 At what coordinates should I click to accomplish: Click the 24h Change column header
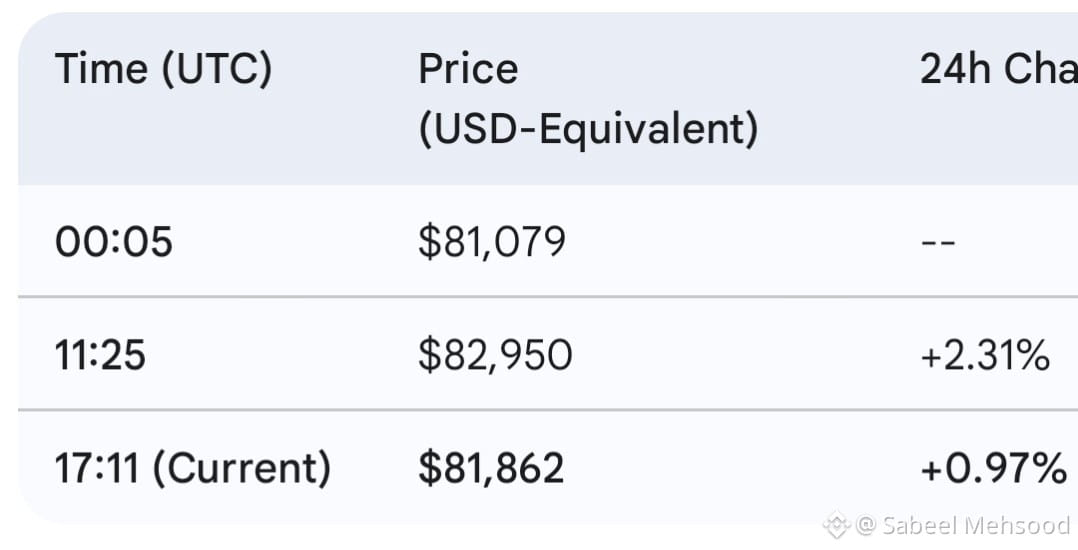point(999,69)
